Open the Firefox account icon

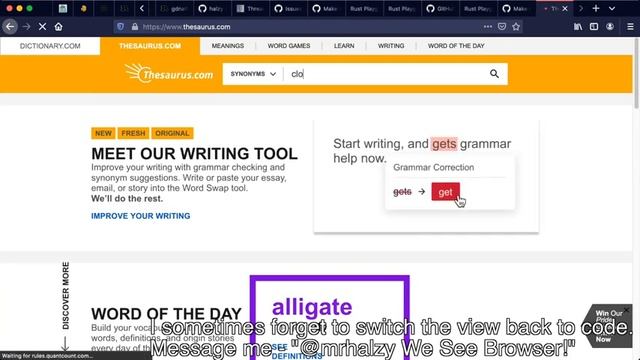[610, 27]
